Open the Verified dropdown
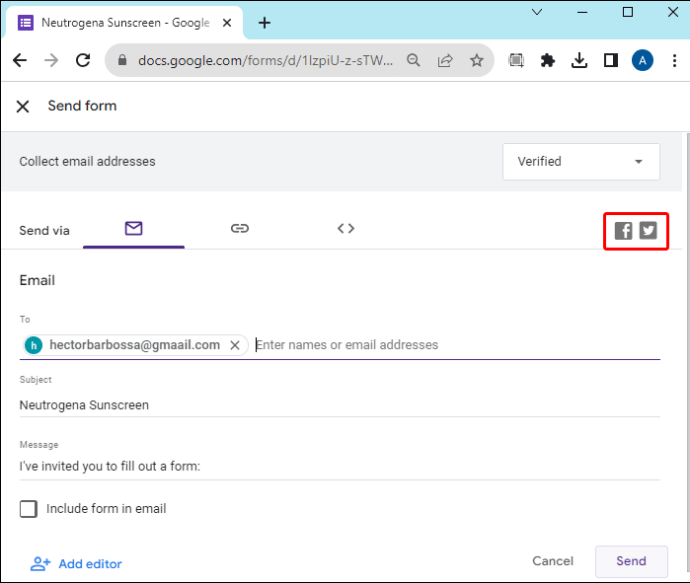 [x=581, y=161]
